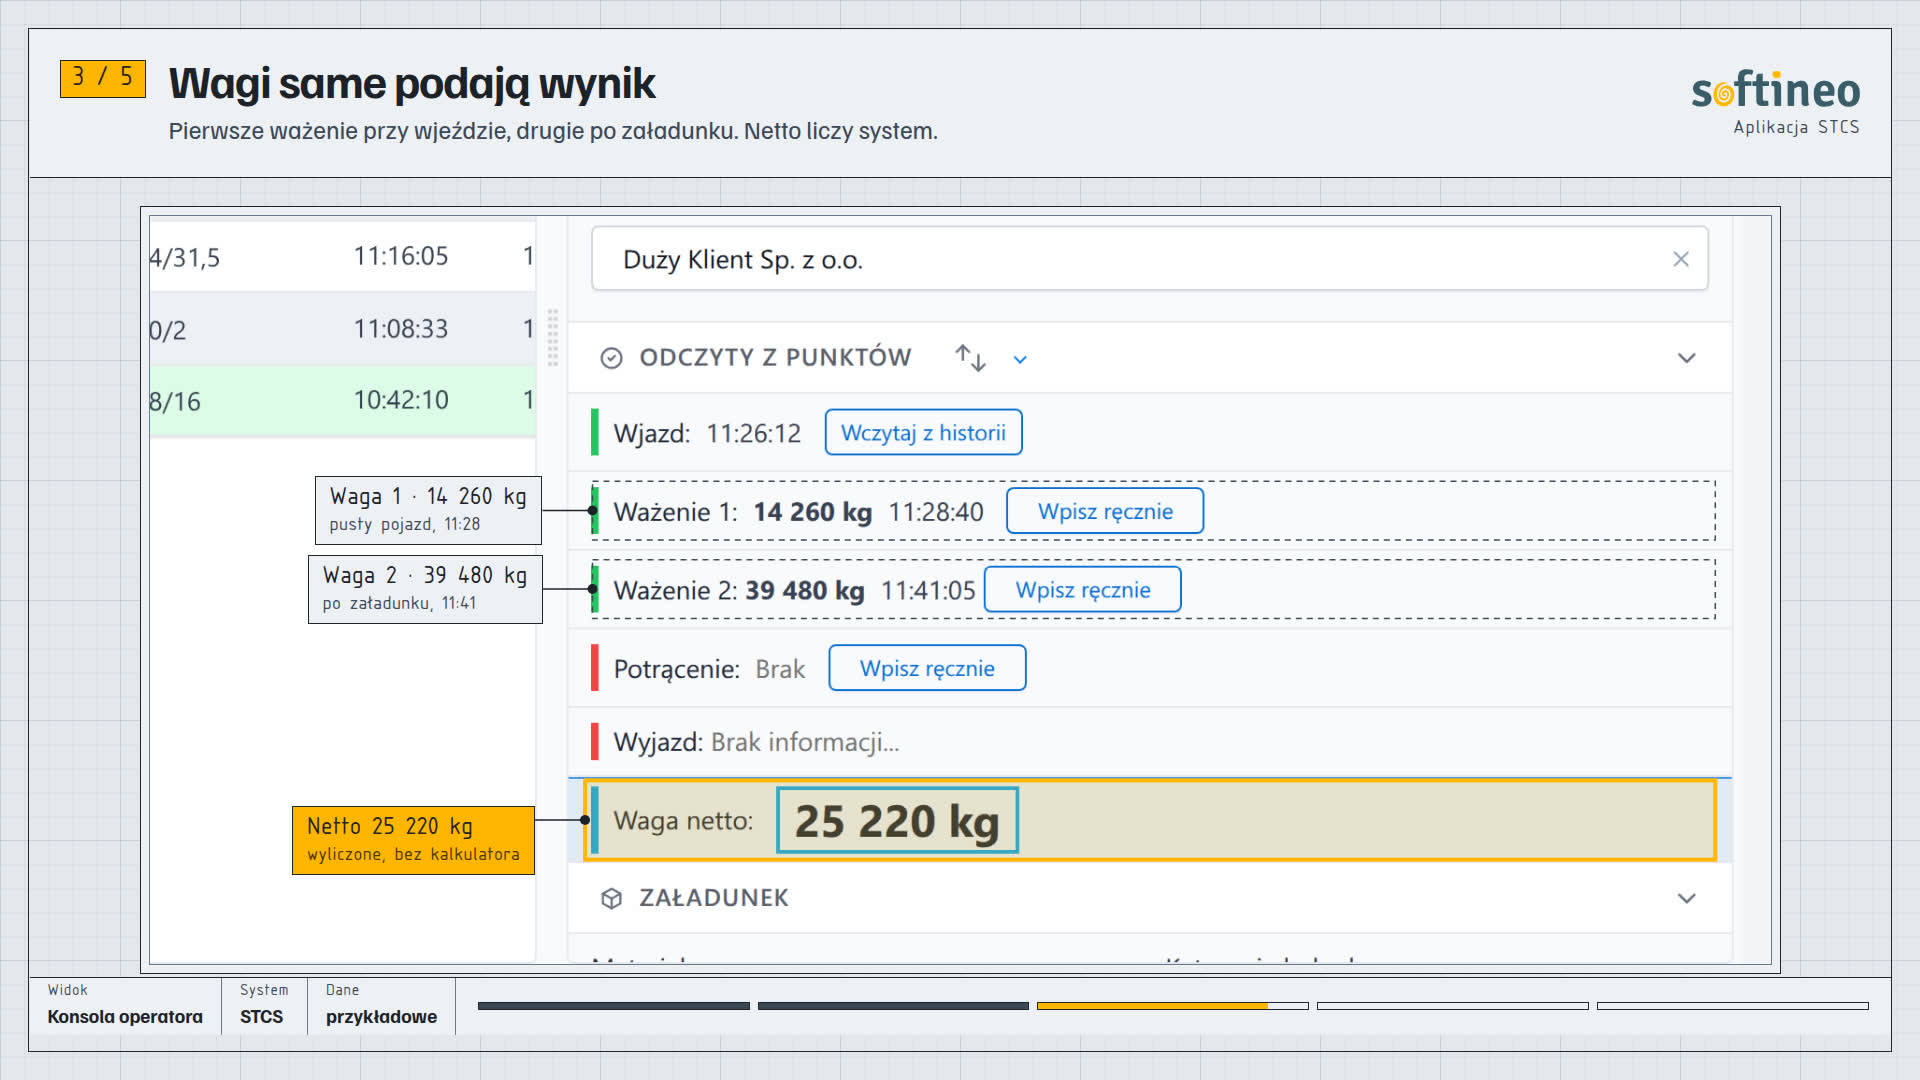Select the list row with time 11:16:05
This screenshot has width=1920, height=1080.
[x=342, y=256]
